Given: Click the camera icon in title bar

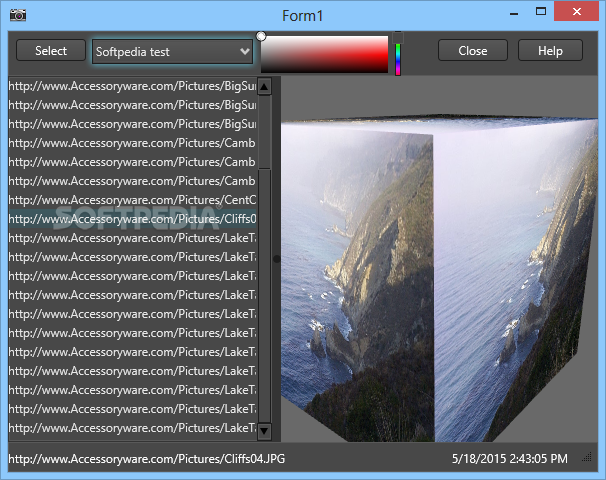Looking at the screenshot, I should pos(18,15).
